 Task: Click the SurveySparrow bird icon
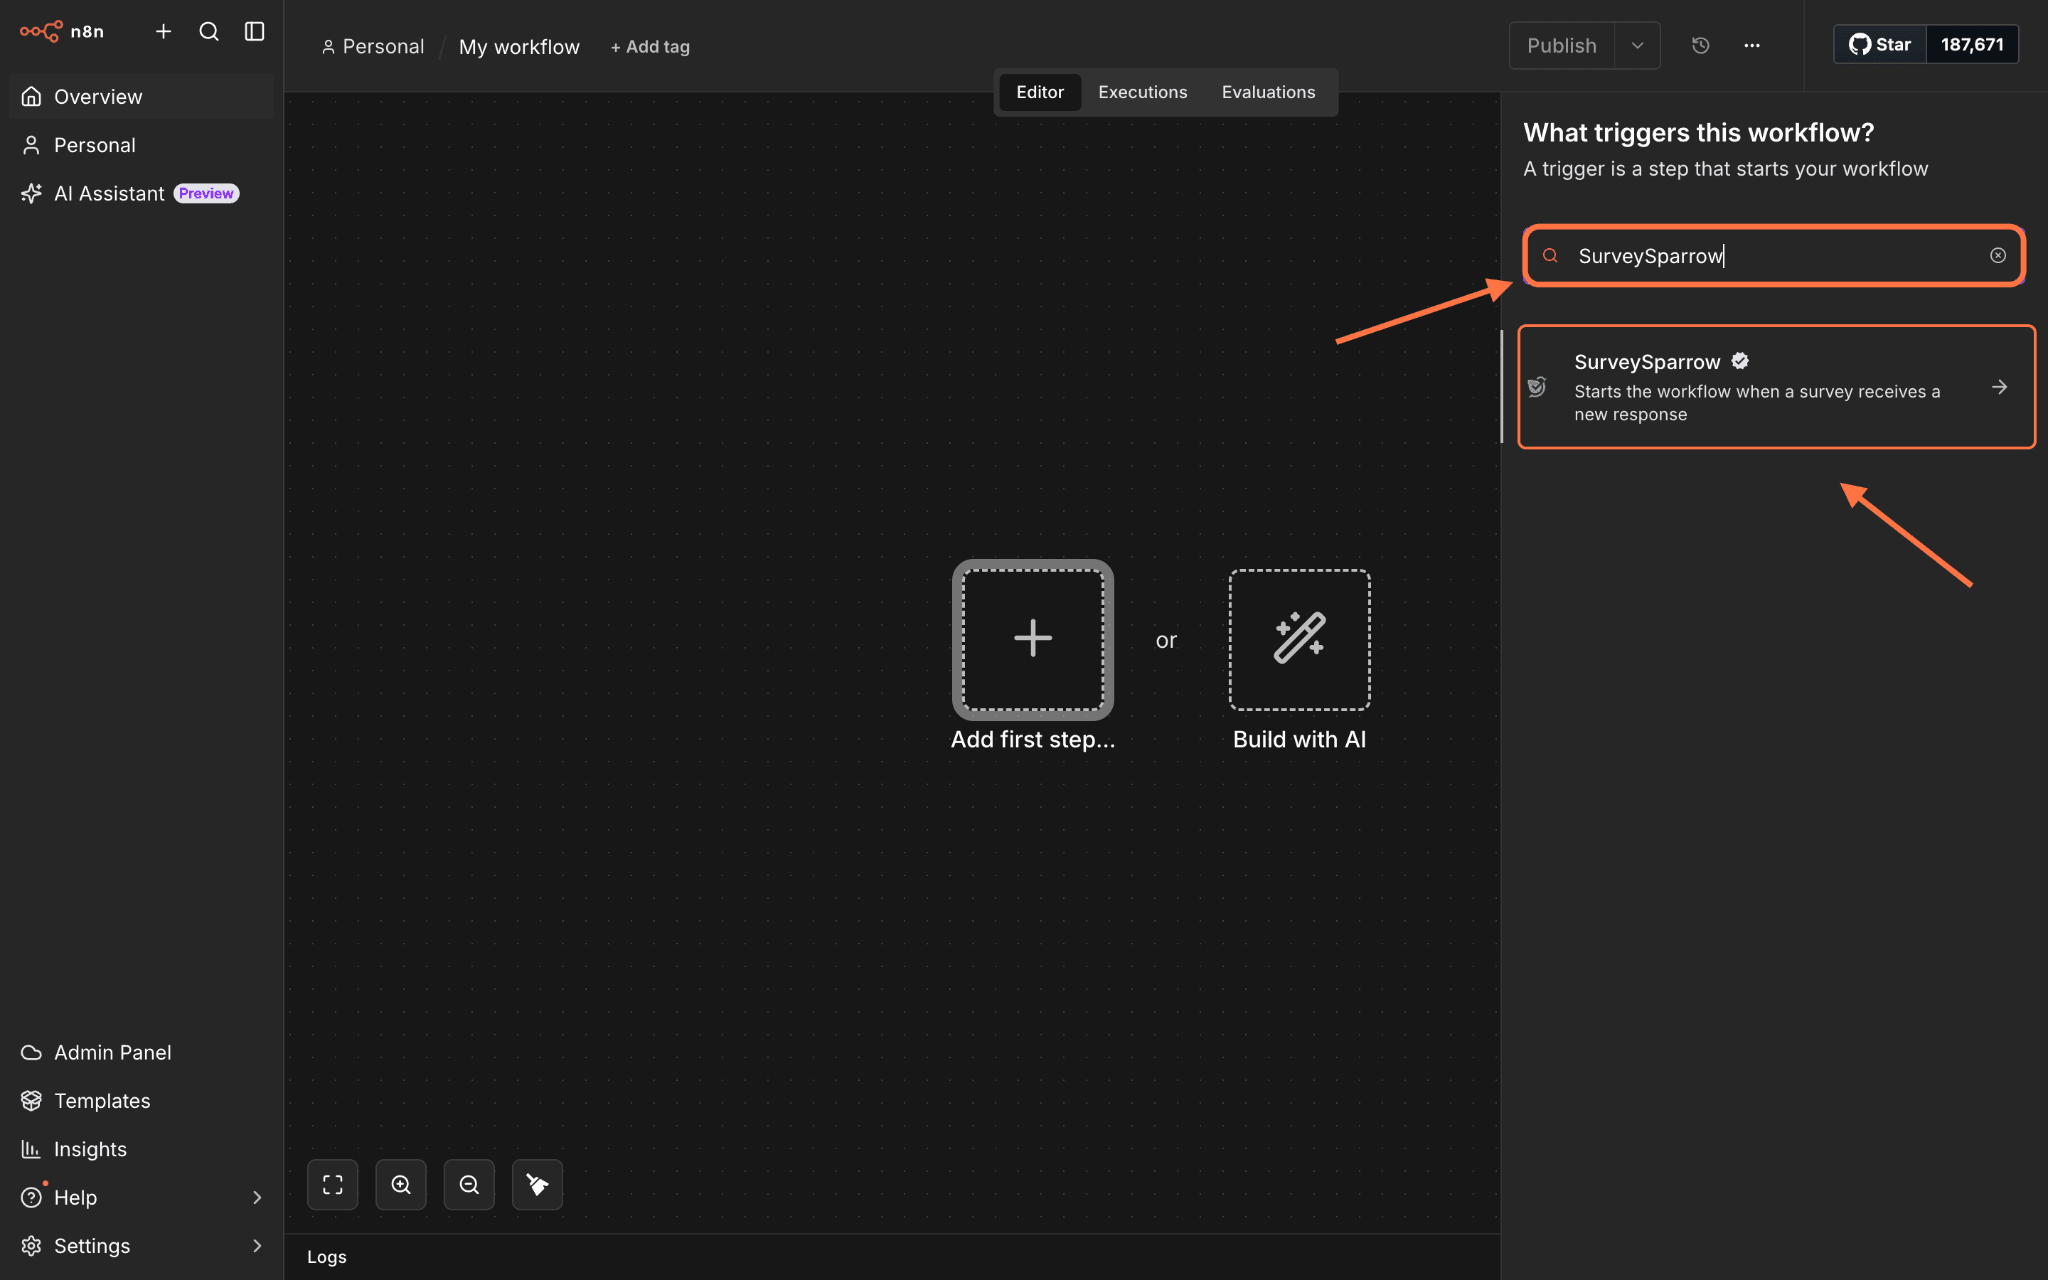(1538, 387)
